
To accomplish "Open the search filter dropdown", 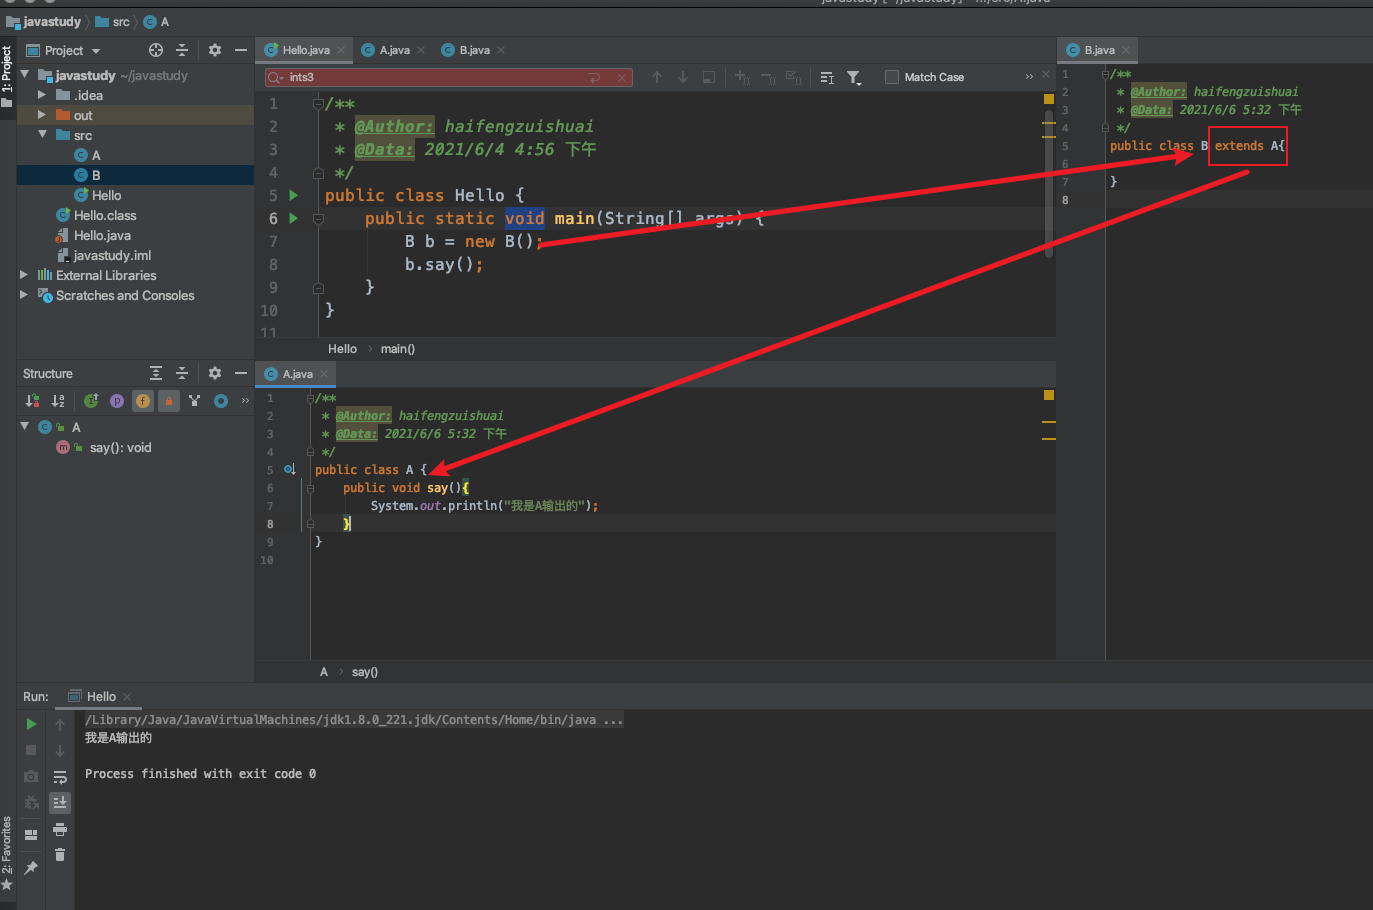I will coord(854,77).
